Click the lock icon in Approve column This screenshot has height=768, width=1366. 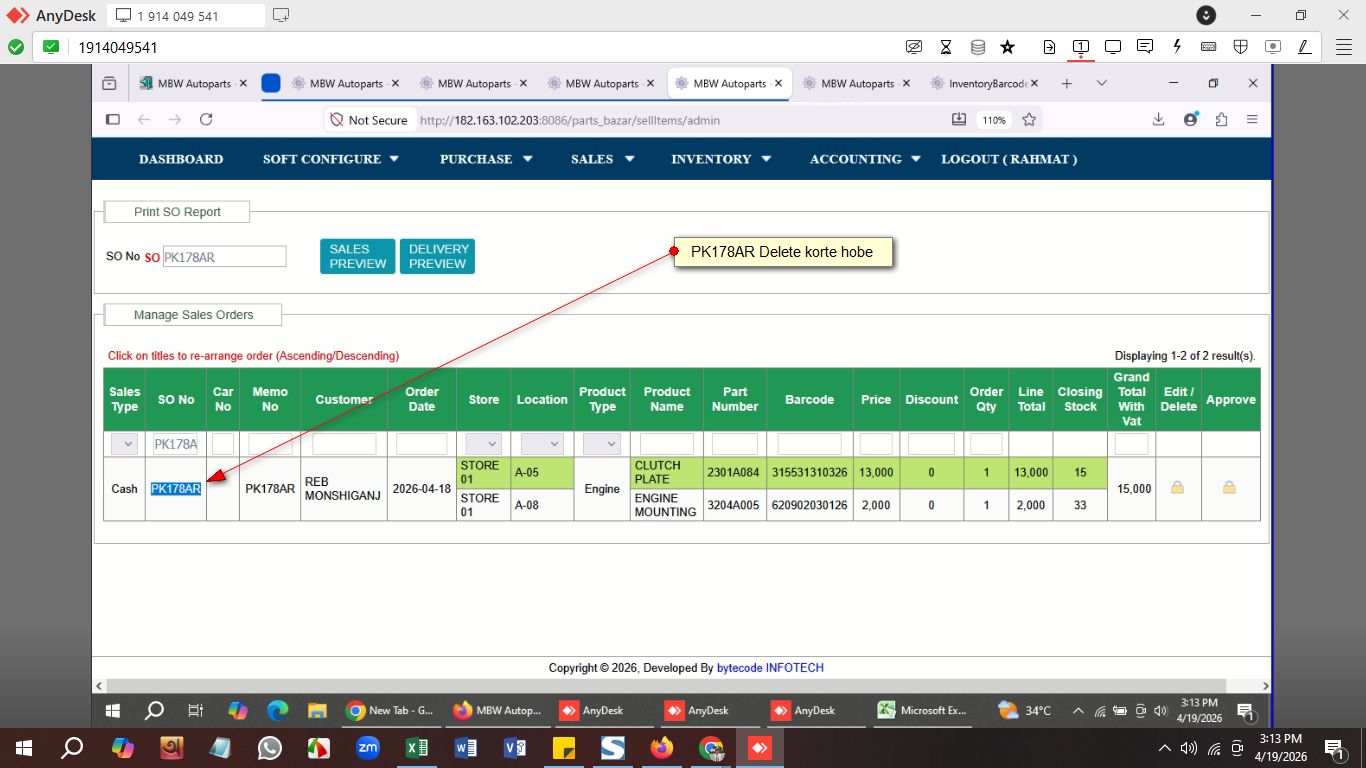(x=1229, y=488)
